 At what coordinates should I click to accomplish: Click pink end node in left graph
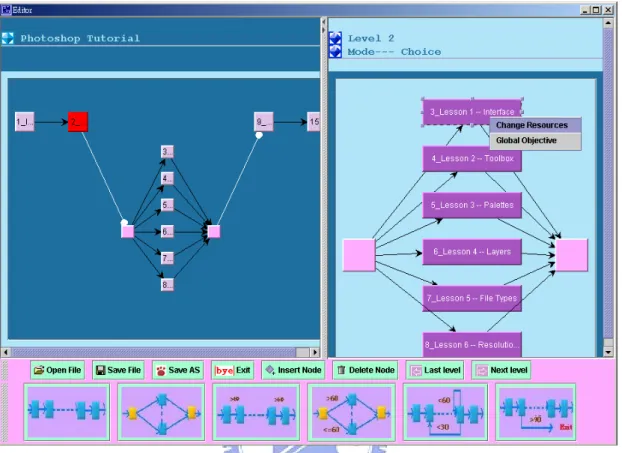tap(214, 231)
